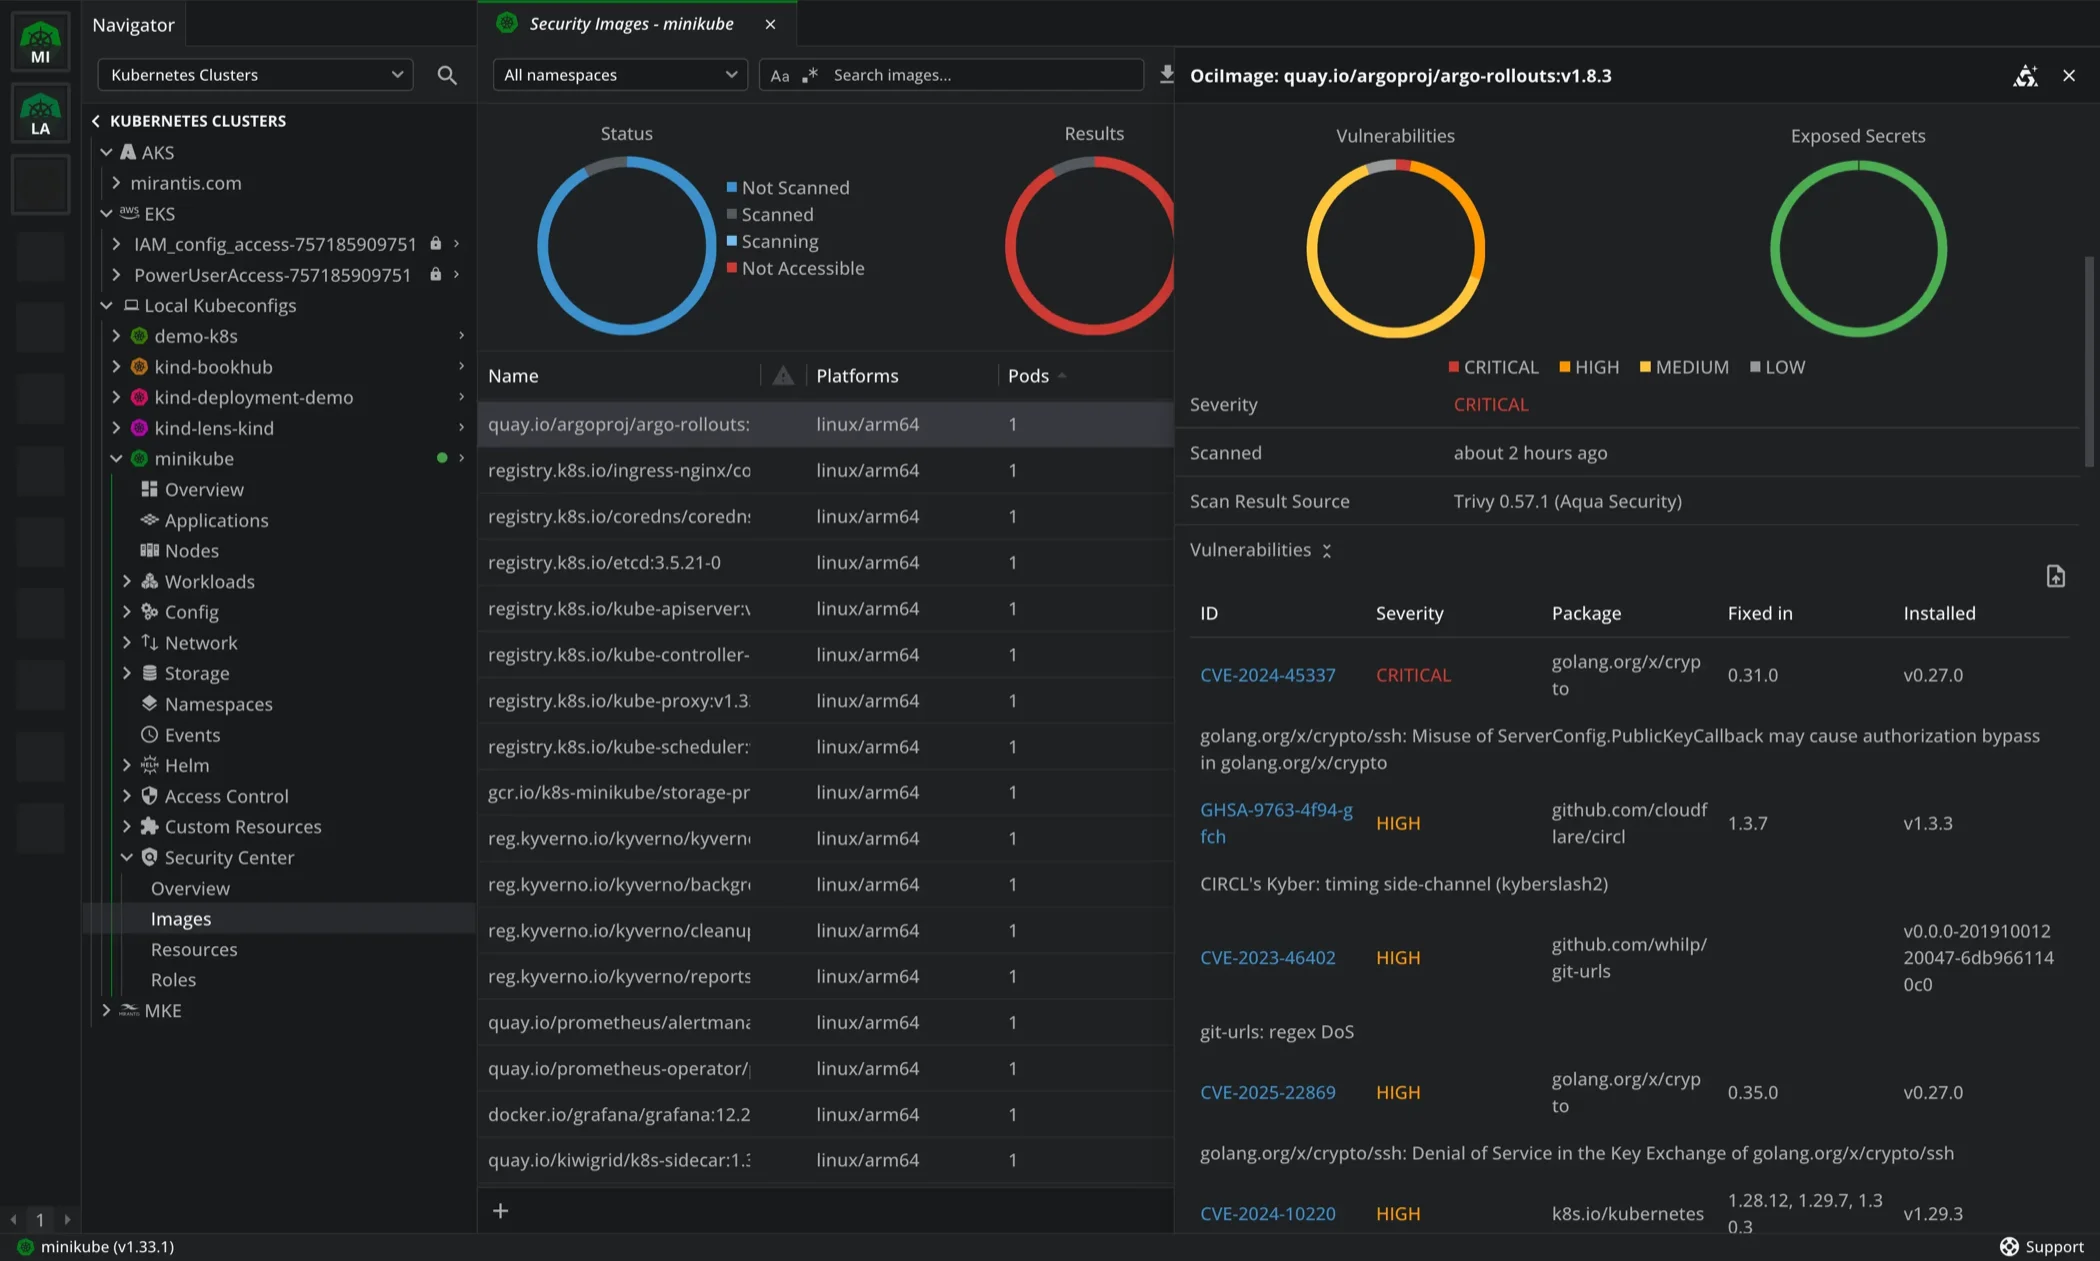Click the Vulnerabilities donut chart ring
This screenshot has width=2100, height=1261.
pyautogui.click(x=1312, y=250)
